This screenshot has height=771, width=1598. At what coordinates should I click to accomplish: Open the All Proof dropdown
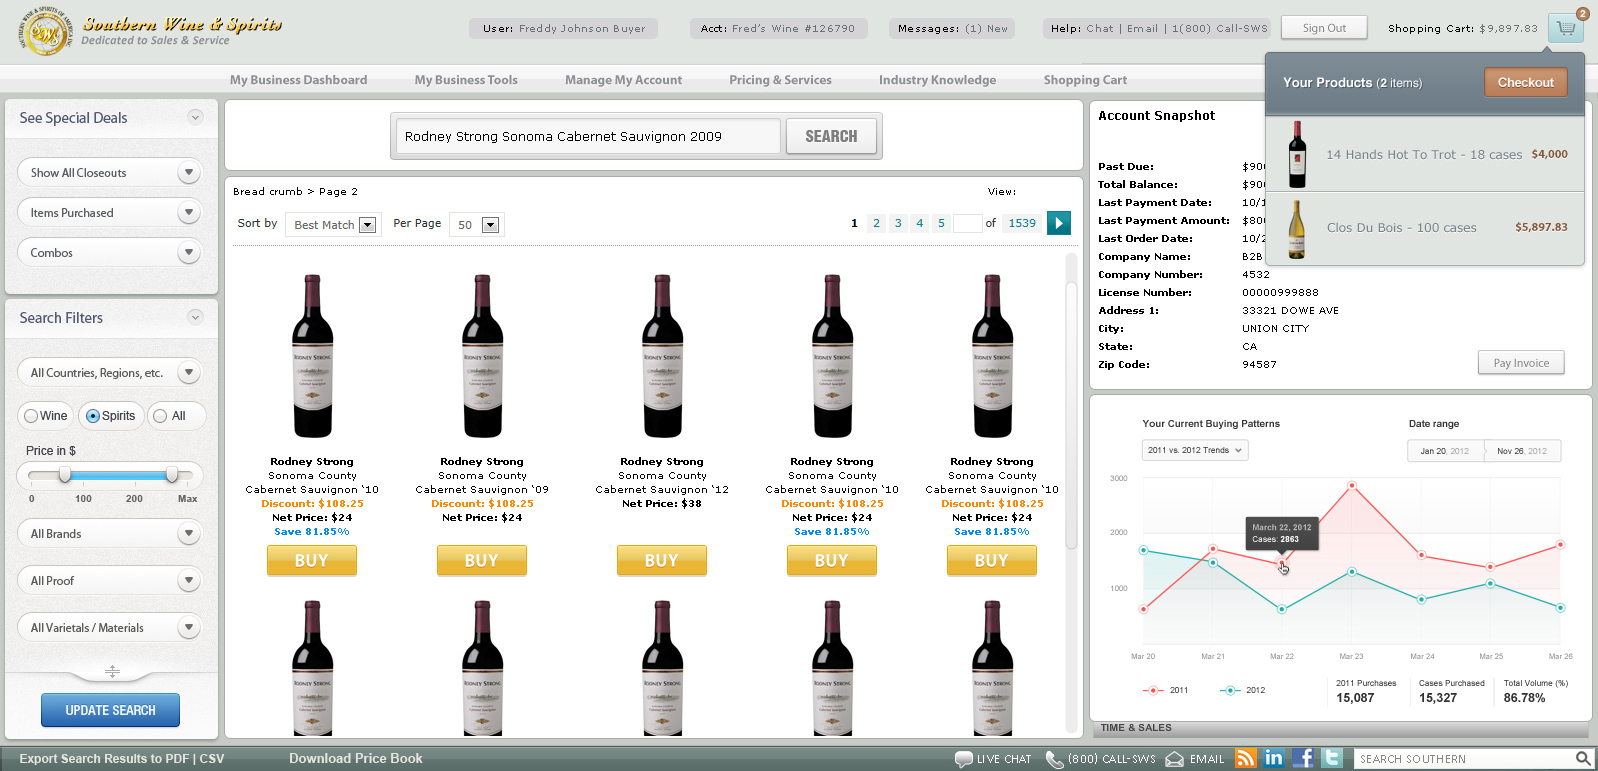coord(110,580)
